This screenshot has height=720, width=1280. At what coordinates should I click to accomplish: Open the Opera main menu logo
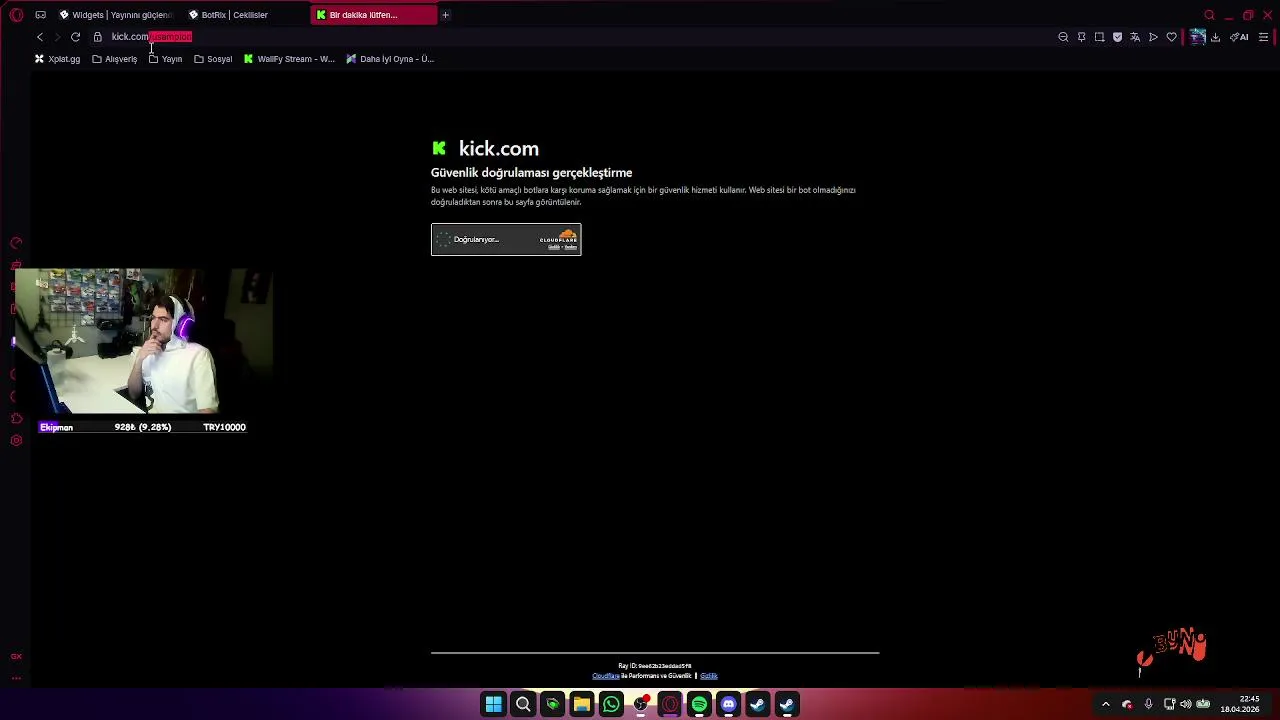tap(16, 15)
